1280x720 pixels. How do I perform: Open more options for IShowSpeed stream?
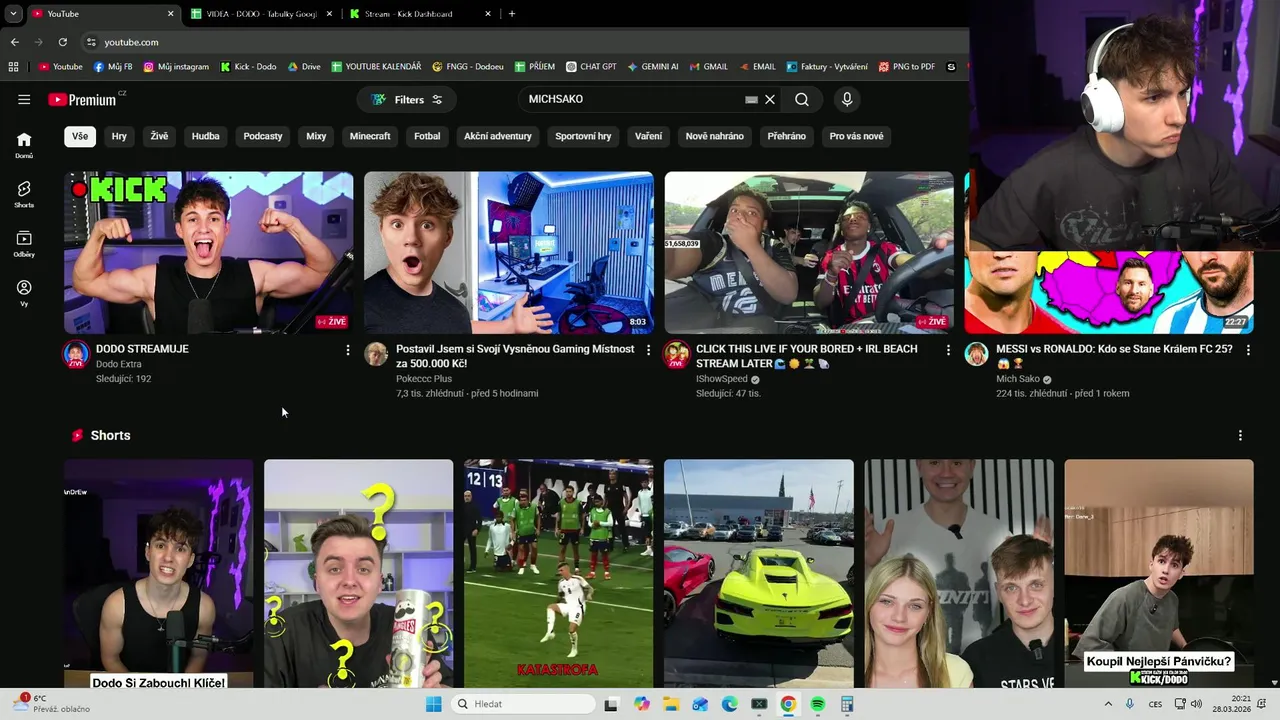948,350
